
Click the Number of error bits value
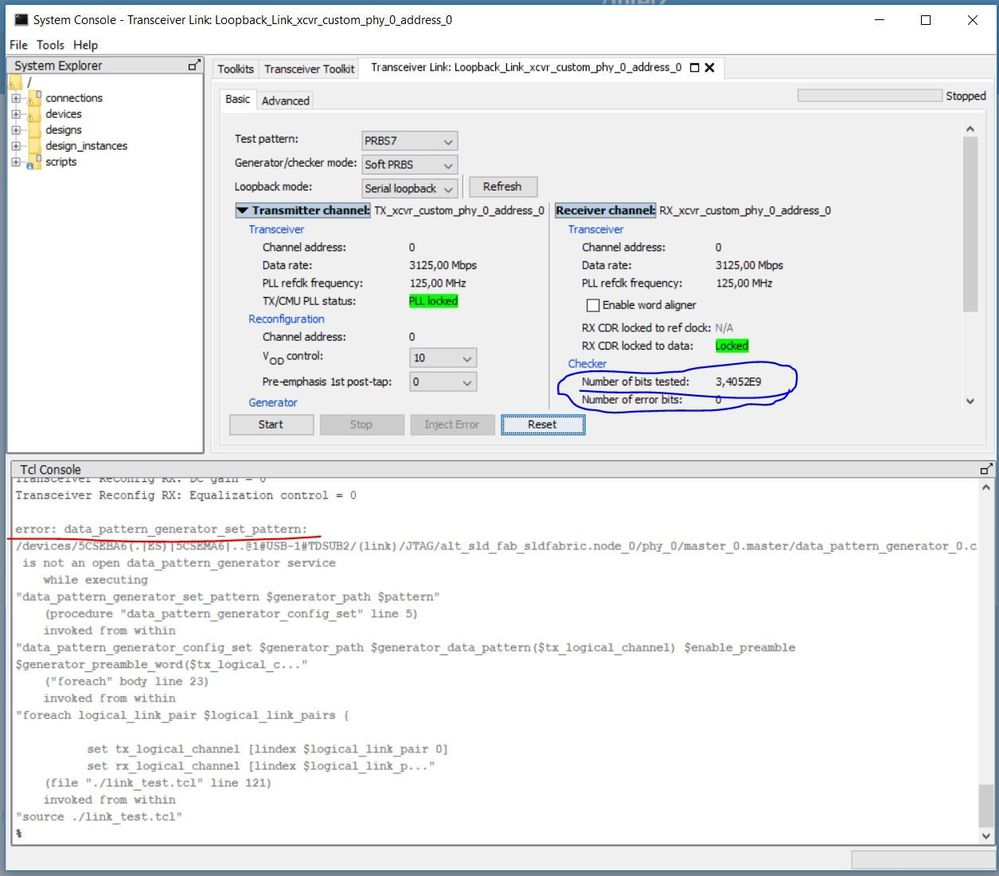click(x=718, y=400)
